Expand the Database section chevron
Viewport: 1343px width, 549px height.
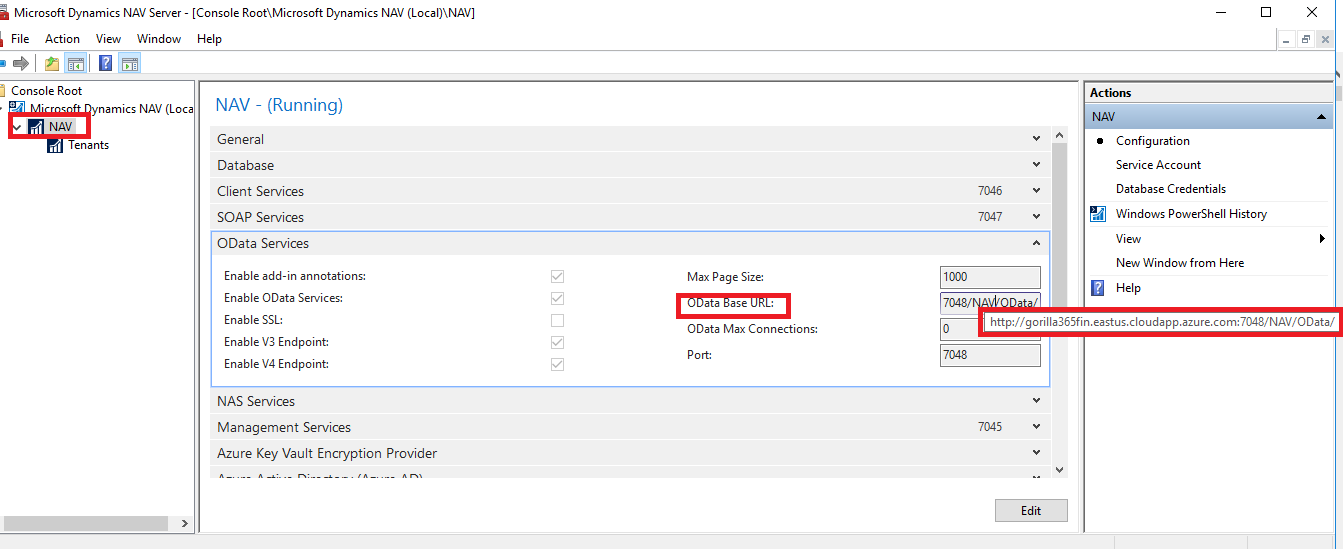[x=1036, y=165]
